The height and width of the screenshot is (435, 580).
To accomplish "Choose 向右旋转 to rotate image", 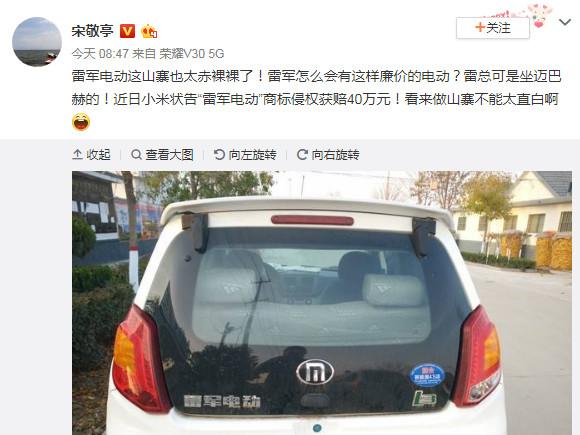I will pyautogui.click(x=335, y=155).
